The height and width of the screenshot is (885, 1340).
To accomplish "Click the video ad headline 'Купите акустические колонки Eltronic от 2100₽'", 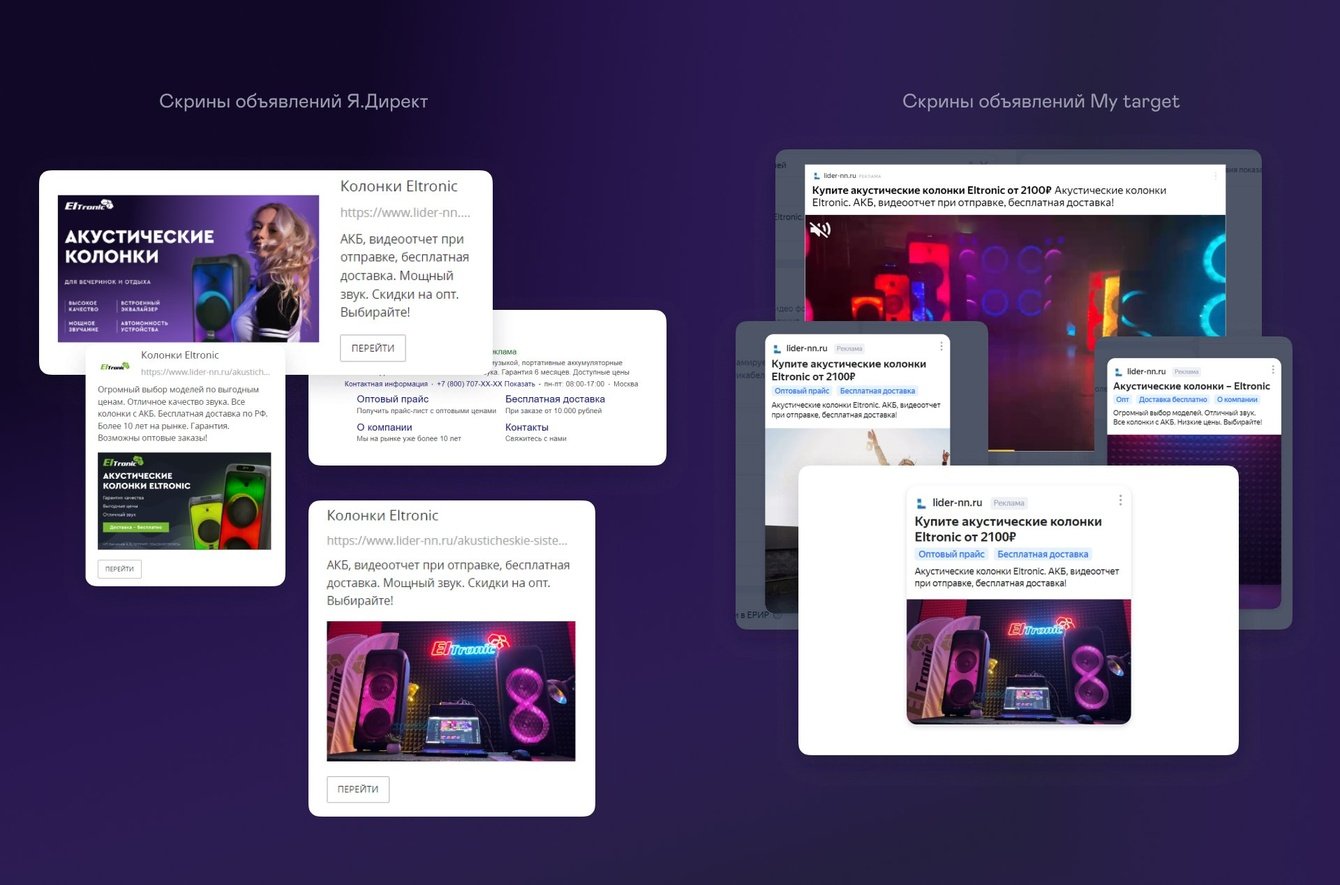I will 931,190.
